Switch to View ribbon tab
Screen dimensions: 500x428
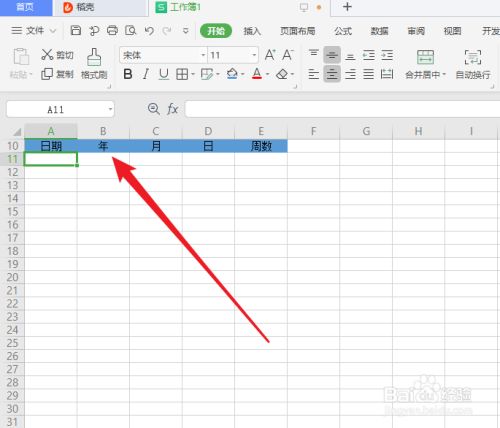pos(452,31)
